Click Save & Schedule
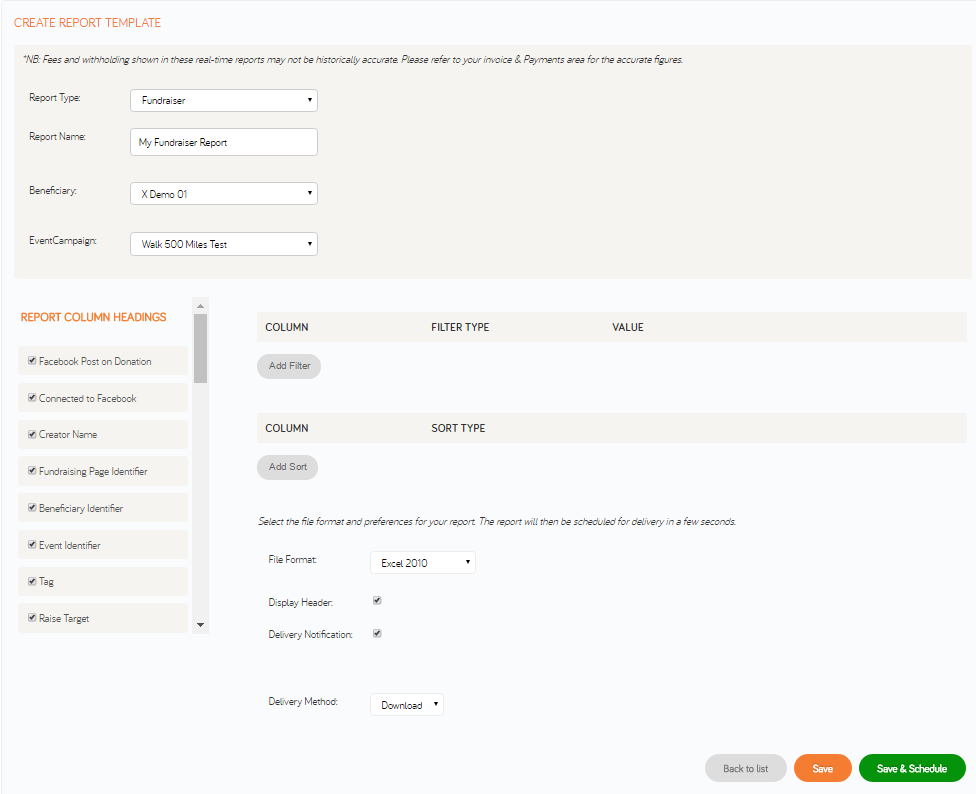 912,768
